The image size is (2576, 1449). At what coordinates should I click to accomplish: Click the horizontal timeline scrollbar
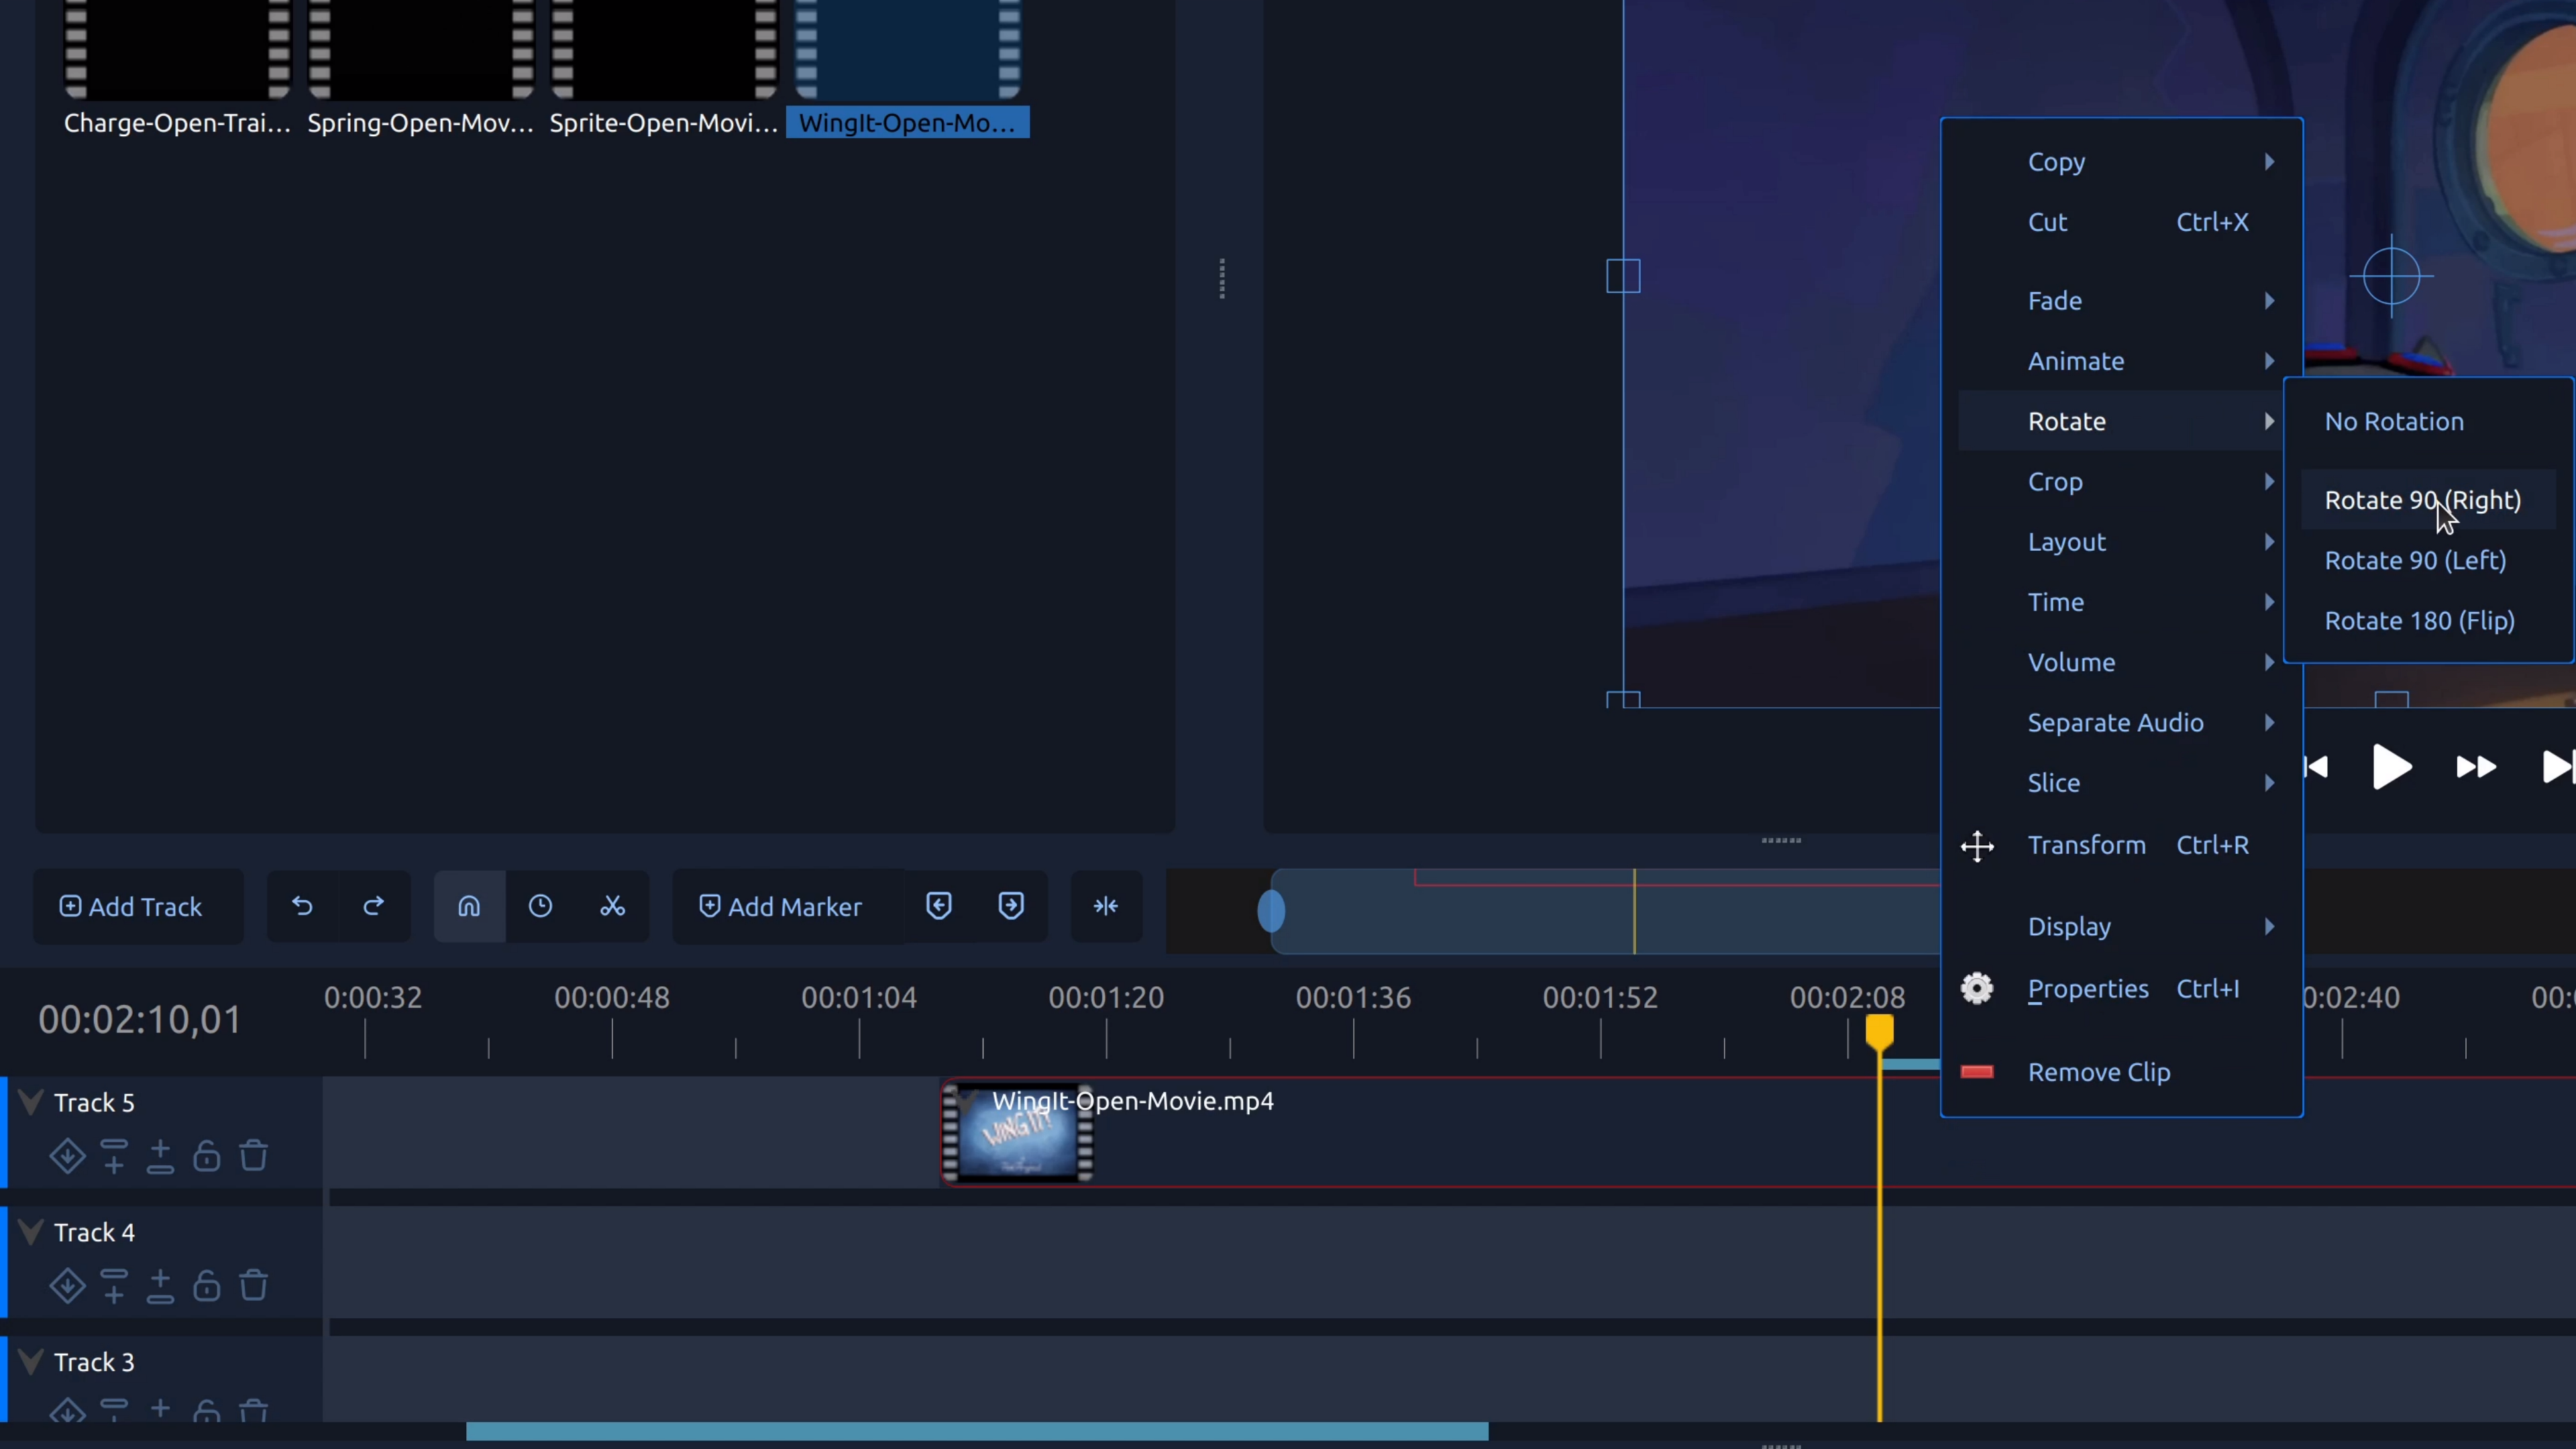(976, 1431)
